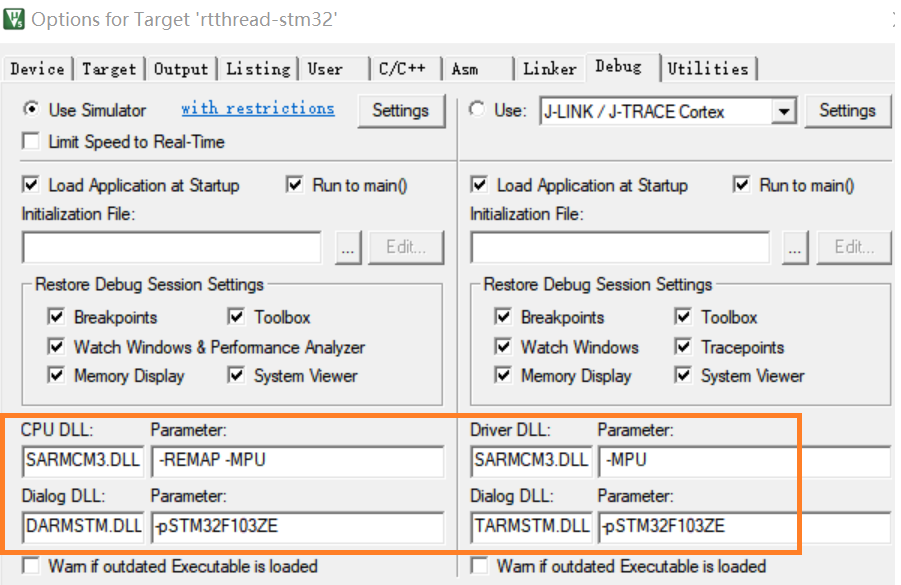Click the µVision icon in the title bar
The image size is (901, 585).
point(14,17)
